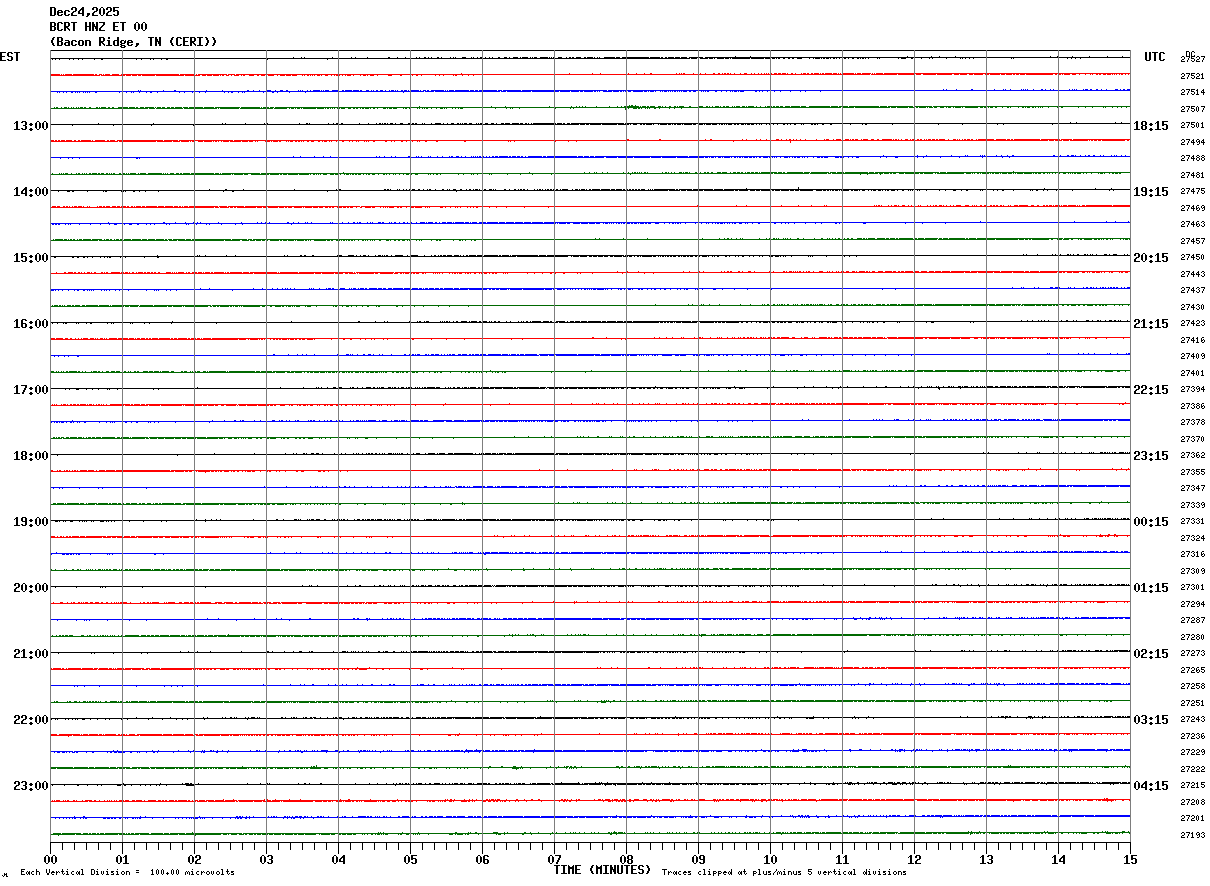The width and height of the screenshot is (1210, 886).
Task: Click the DC offset value '27201'
Action: tap(1192, 818)
